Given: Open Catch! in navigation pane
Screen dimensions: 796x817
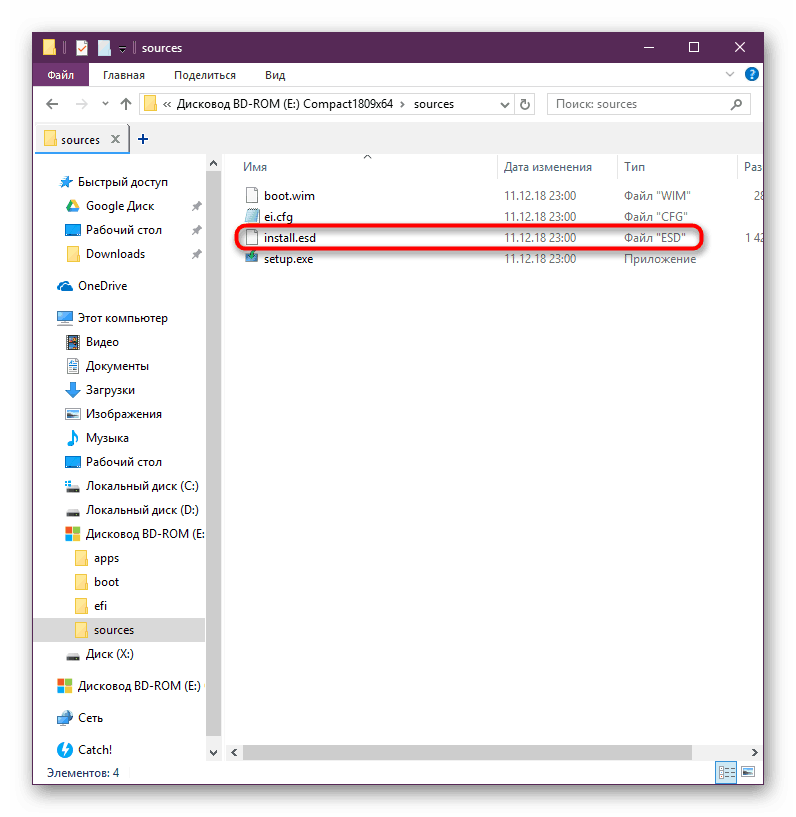Looking at the screenshot, I should [x=95, y=749].
